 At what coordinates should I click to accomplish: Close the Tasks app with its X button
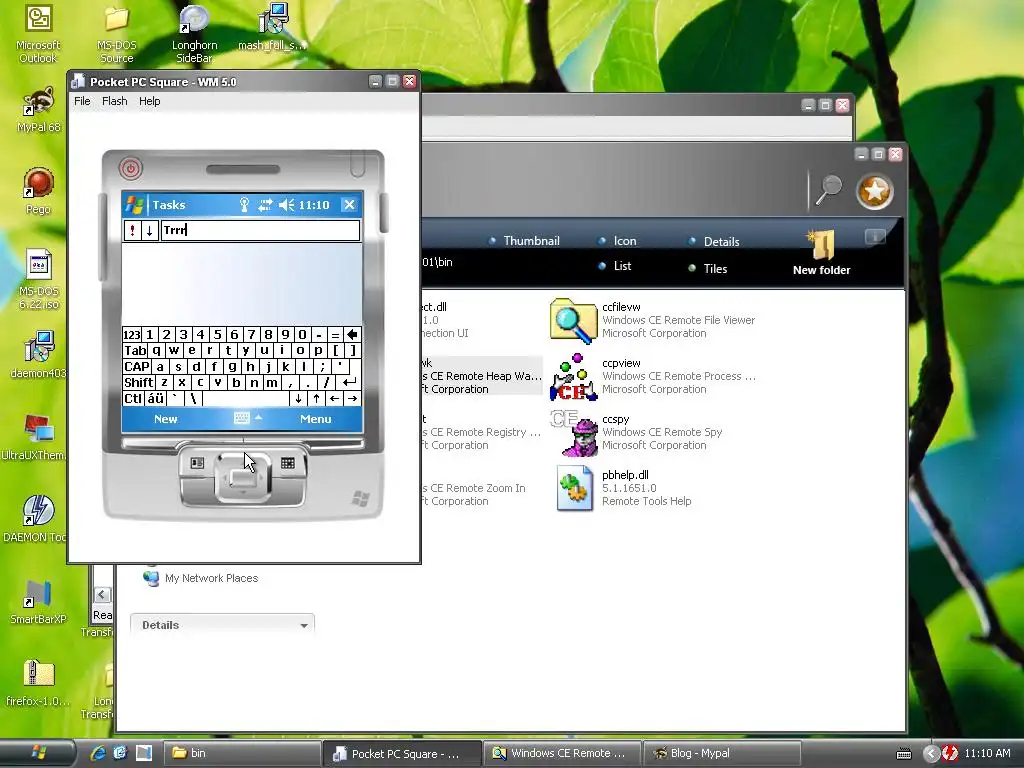[x=349, y=205]
